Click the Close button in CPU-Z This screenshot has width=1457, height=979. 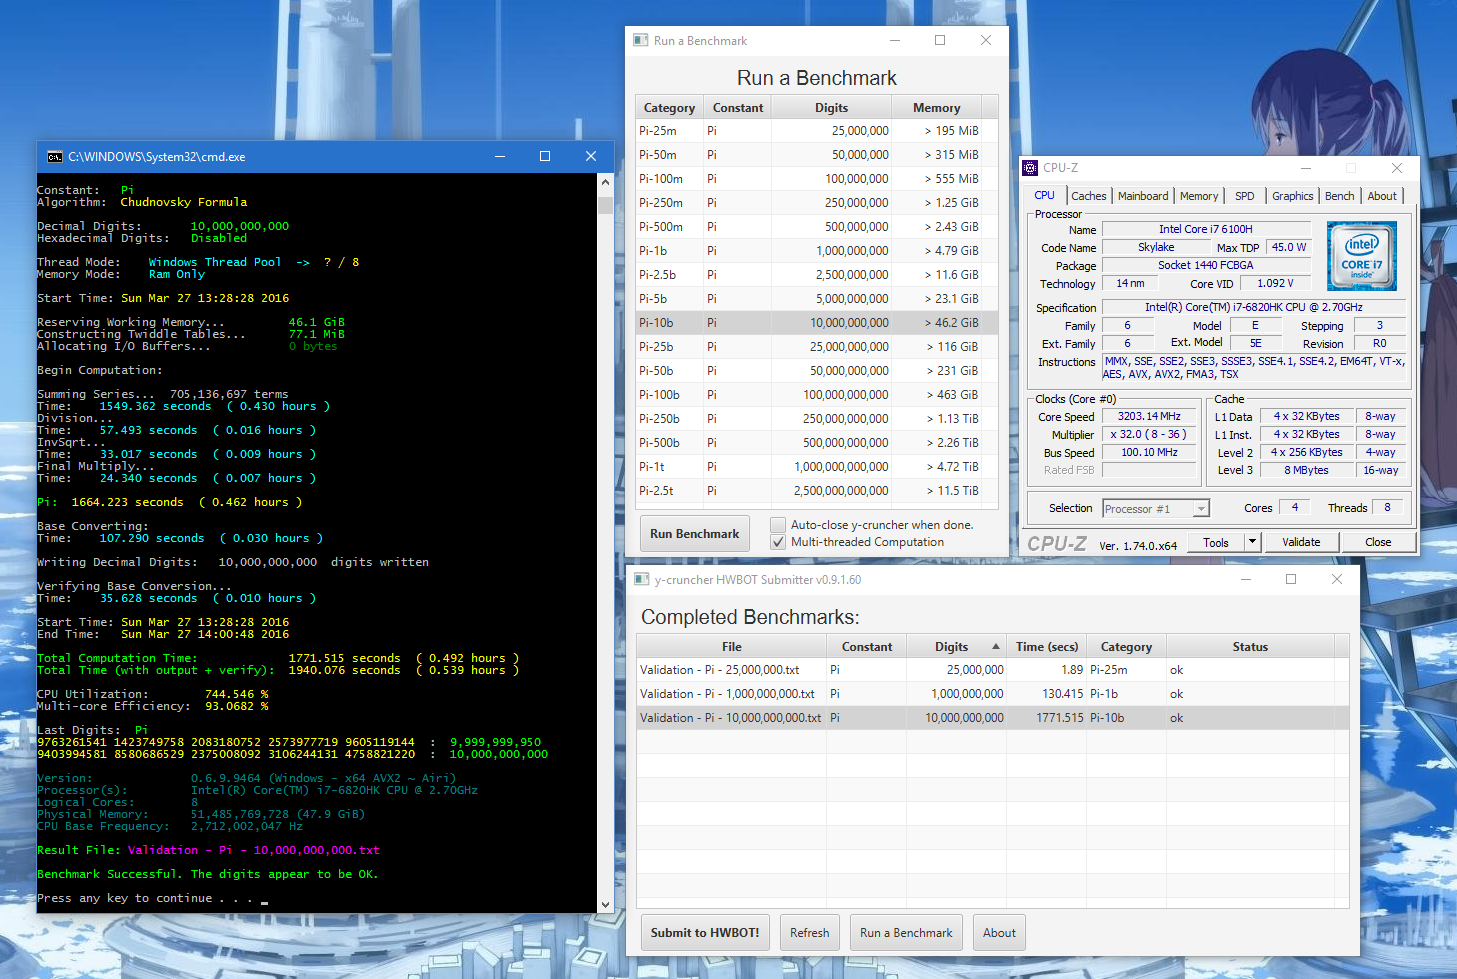(x=1378, y=542)
